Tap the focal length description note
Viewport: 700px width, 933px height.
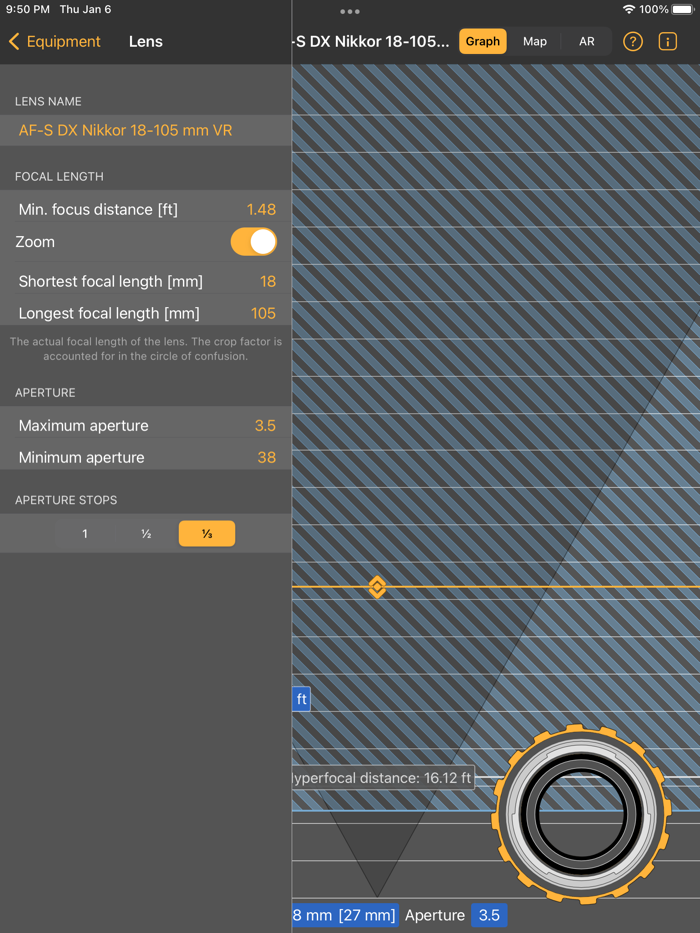point(146,349)
